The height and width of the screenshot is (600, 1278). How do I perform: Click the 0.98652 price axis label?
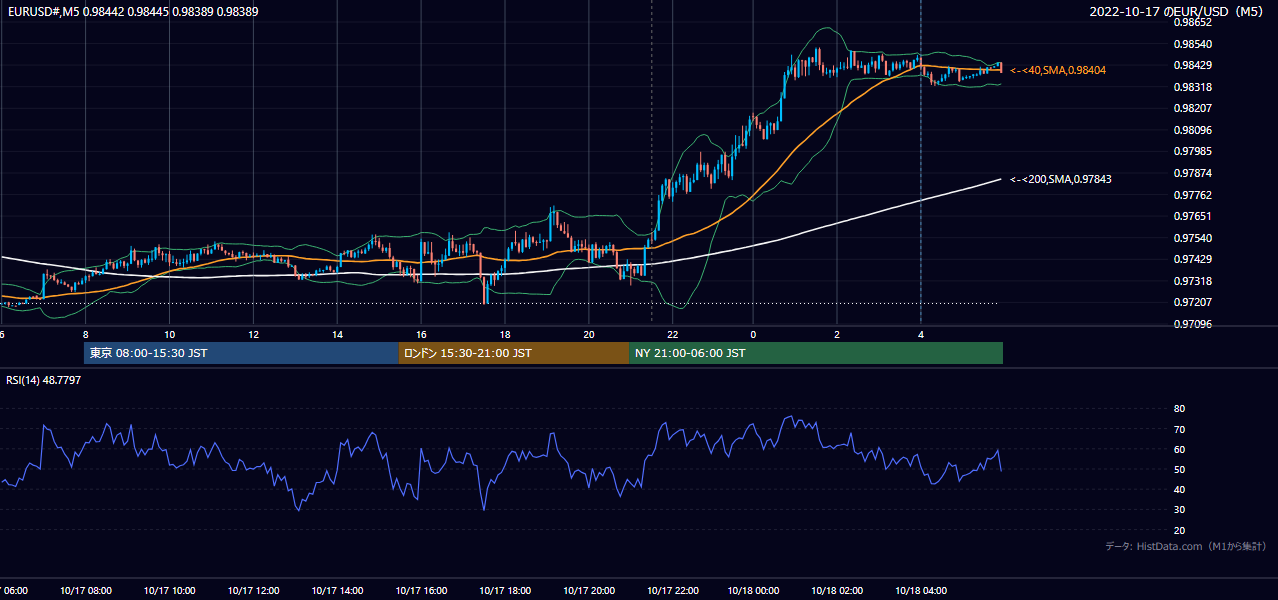pyautogui.click(x=1192, y=22)
